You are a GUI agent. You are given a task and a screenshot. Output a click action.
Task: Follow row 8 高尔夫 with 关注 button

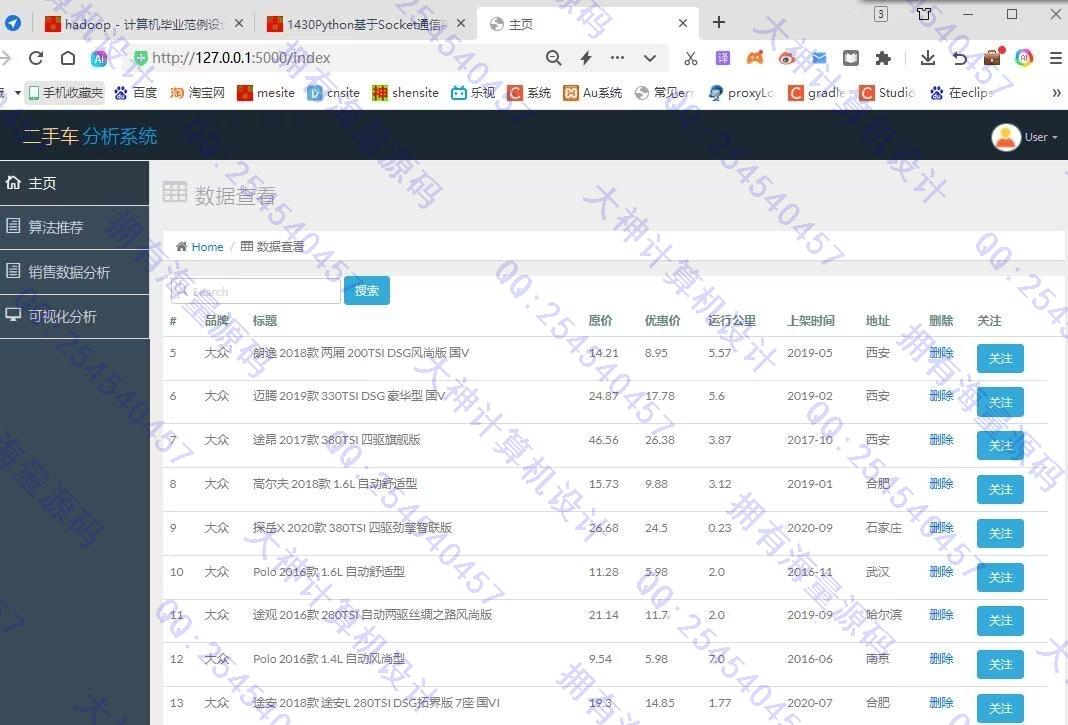click(x=1000, y=489)
